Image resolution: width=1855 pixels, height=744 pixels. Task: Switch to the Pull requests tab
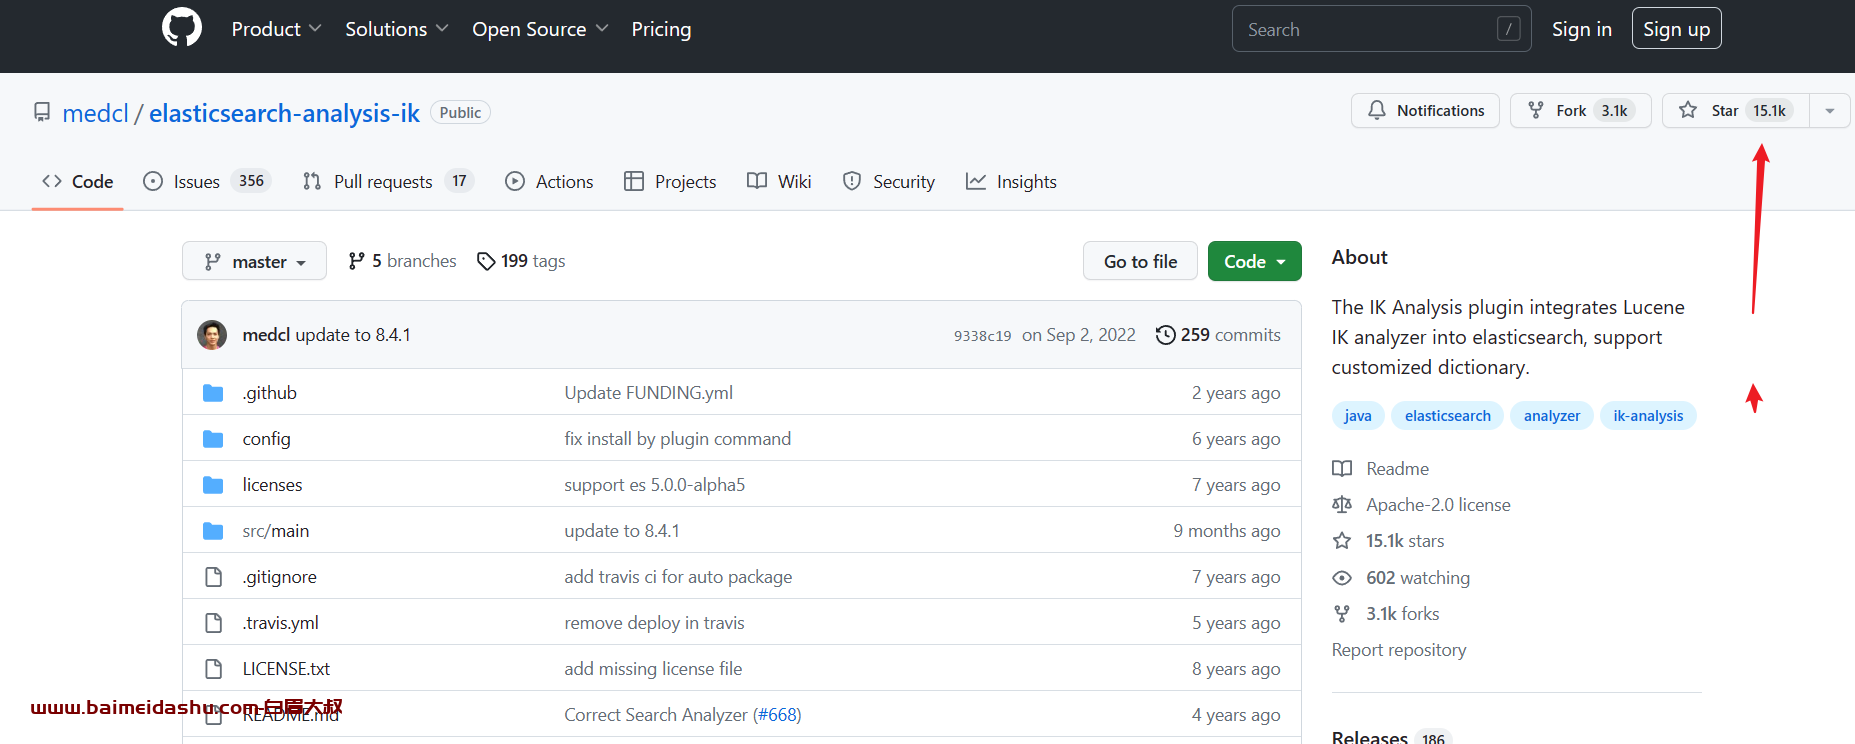coord(388,181)
